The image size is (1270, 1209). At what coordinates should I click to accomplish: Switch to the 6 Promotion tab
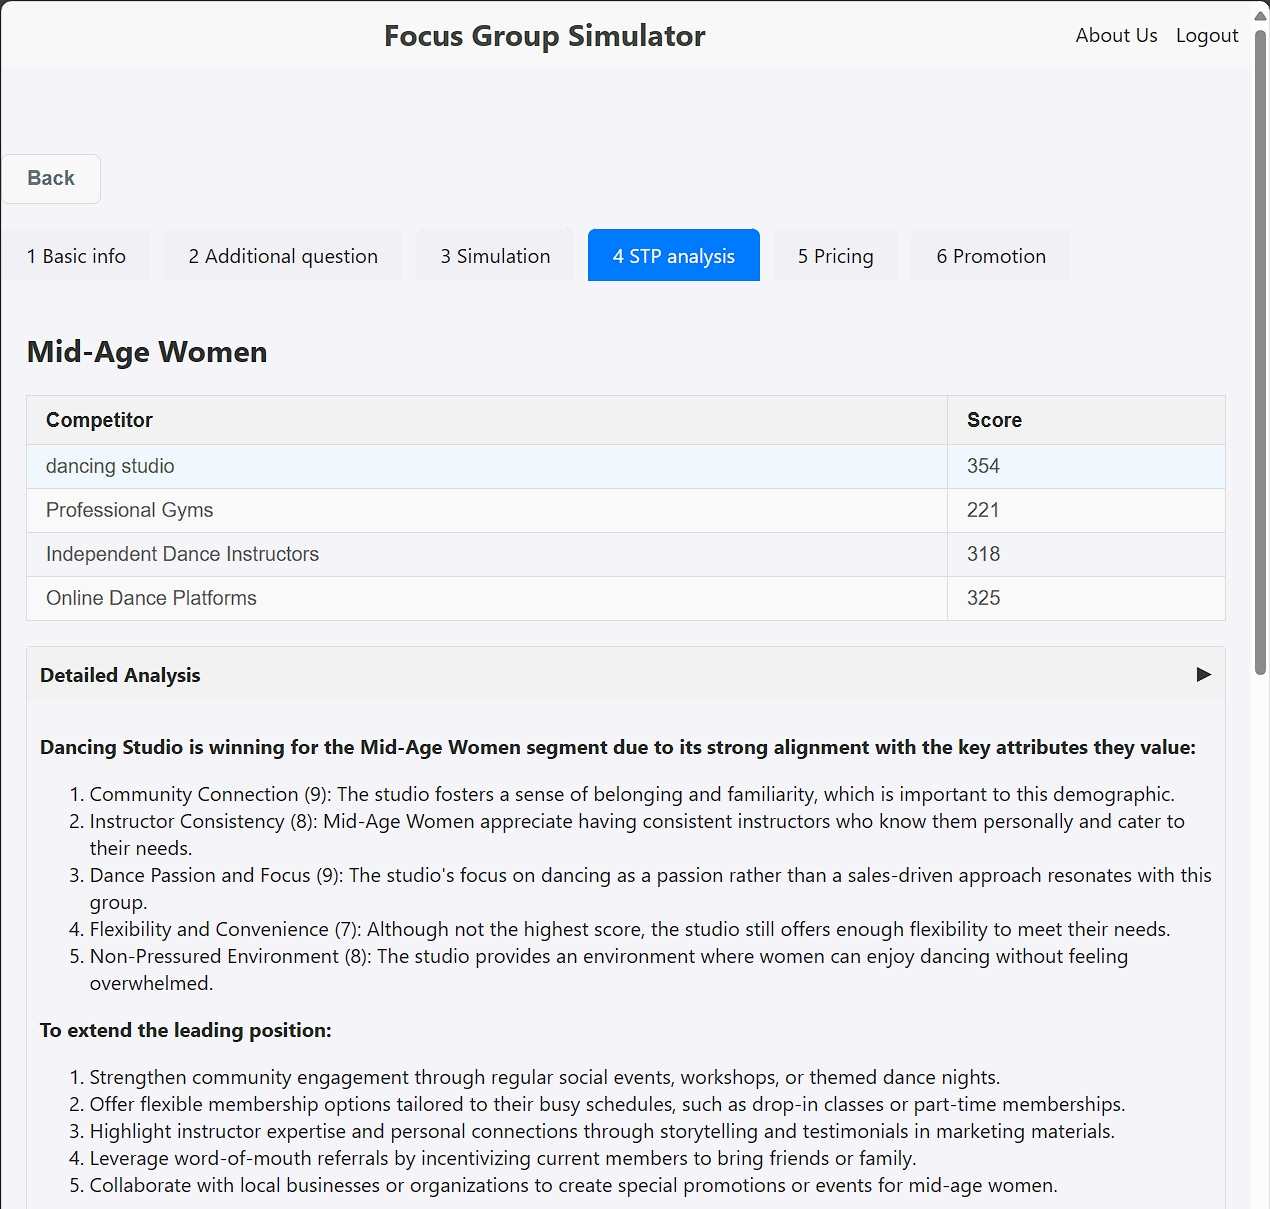(x=990, y=256)
